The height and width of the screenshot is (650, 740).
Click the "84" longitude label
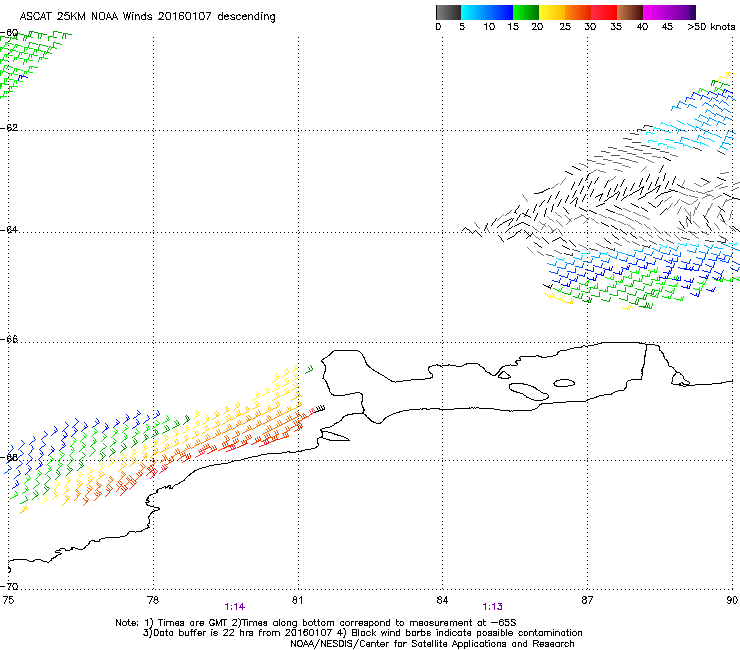point(442,600)
